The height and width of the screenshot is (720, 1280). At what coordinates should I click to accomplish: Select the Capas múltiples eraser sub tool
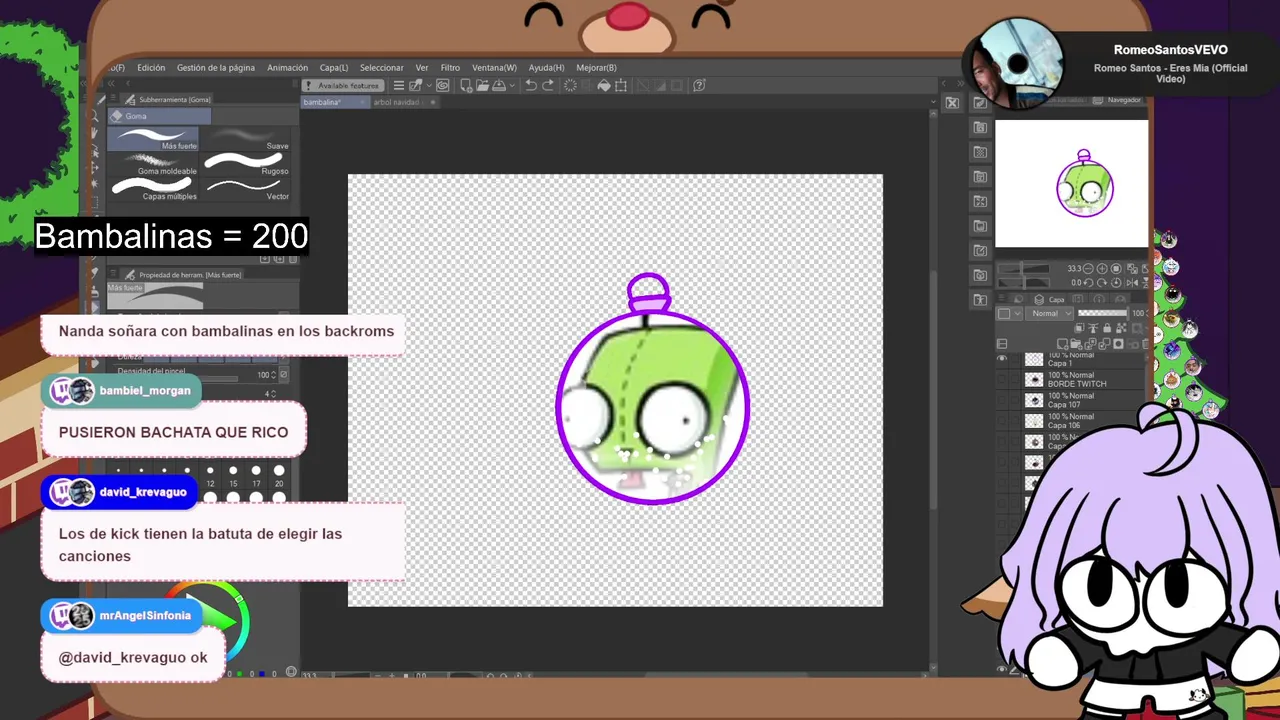(154, 188)
